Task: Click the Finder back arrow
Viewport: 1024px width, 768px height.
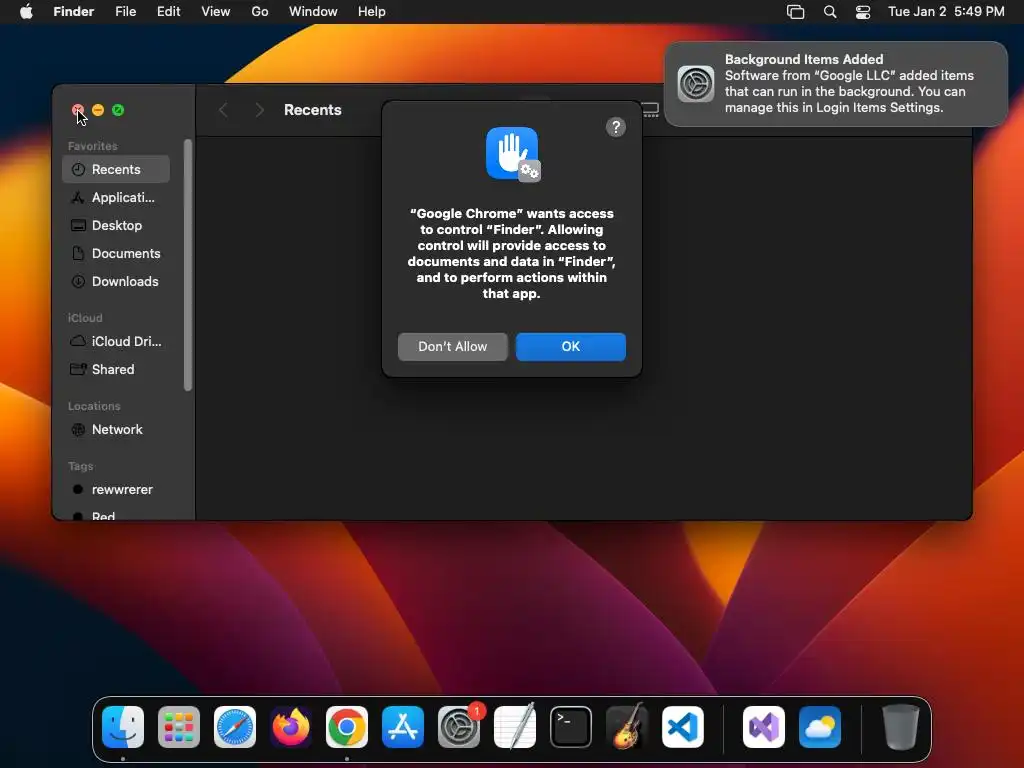Action: click(x=223, y=110)
